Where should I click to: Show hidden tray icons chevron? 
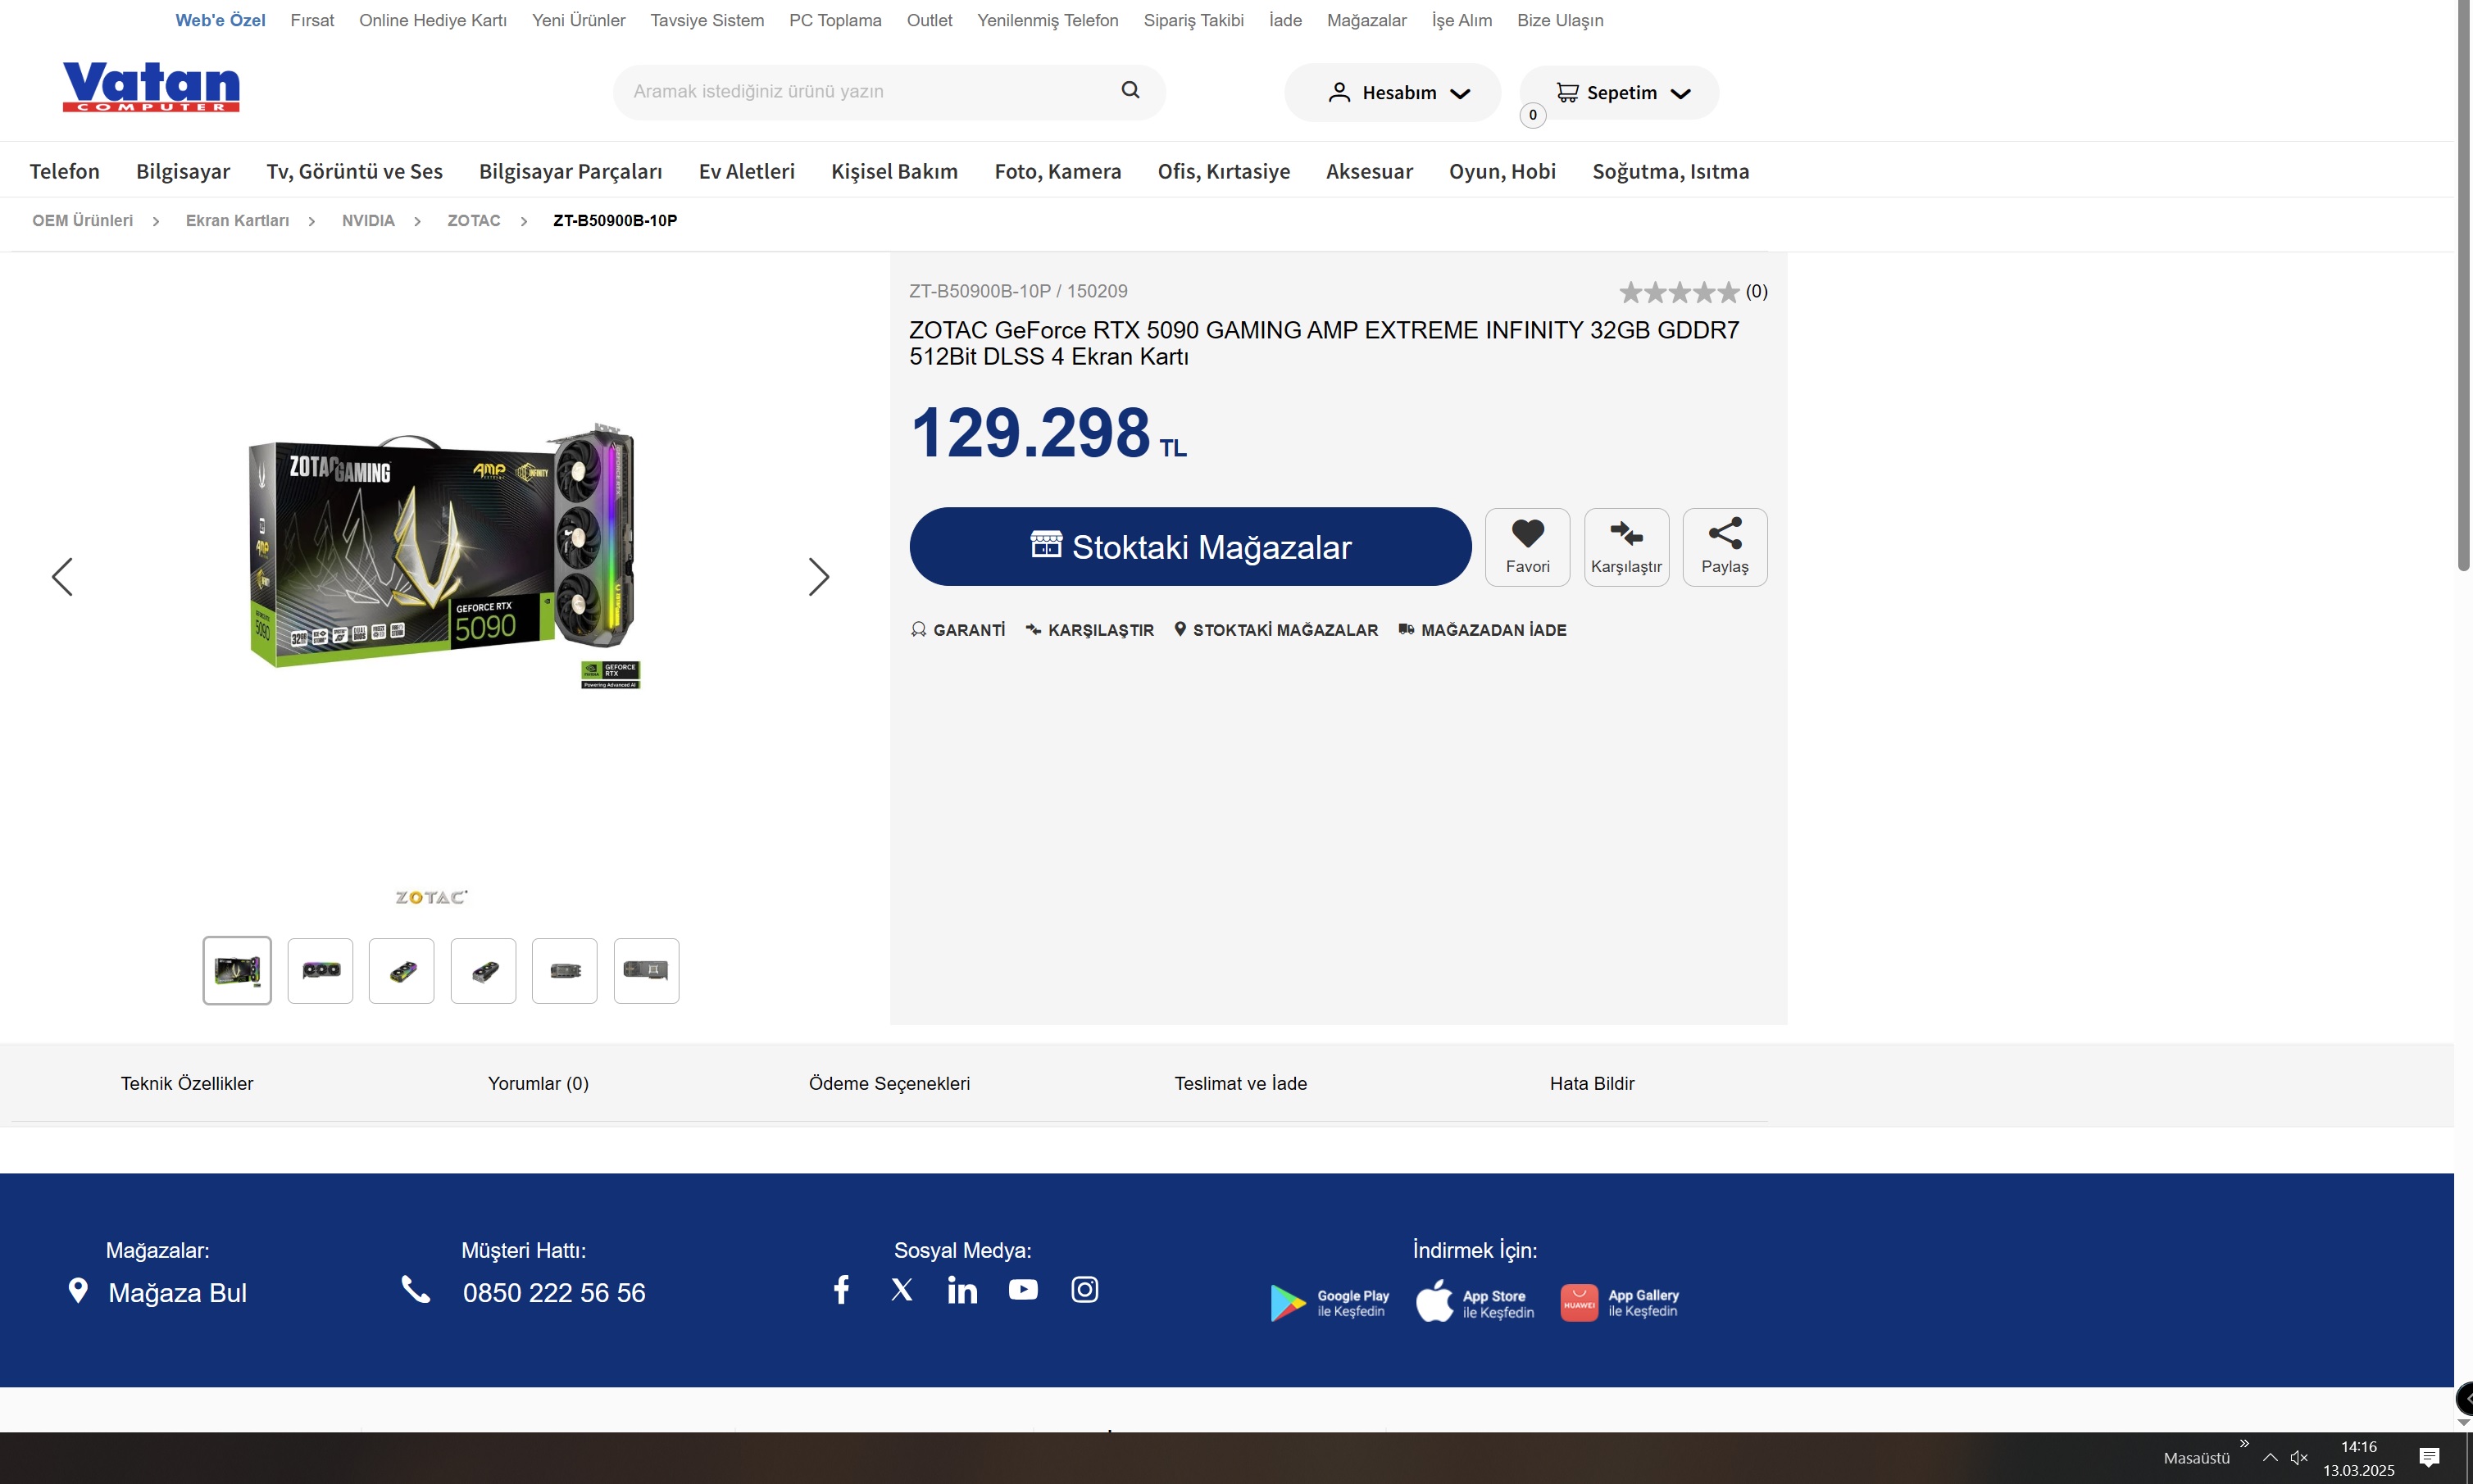(2270, 1458)
